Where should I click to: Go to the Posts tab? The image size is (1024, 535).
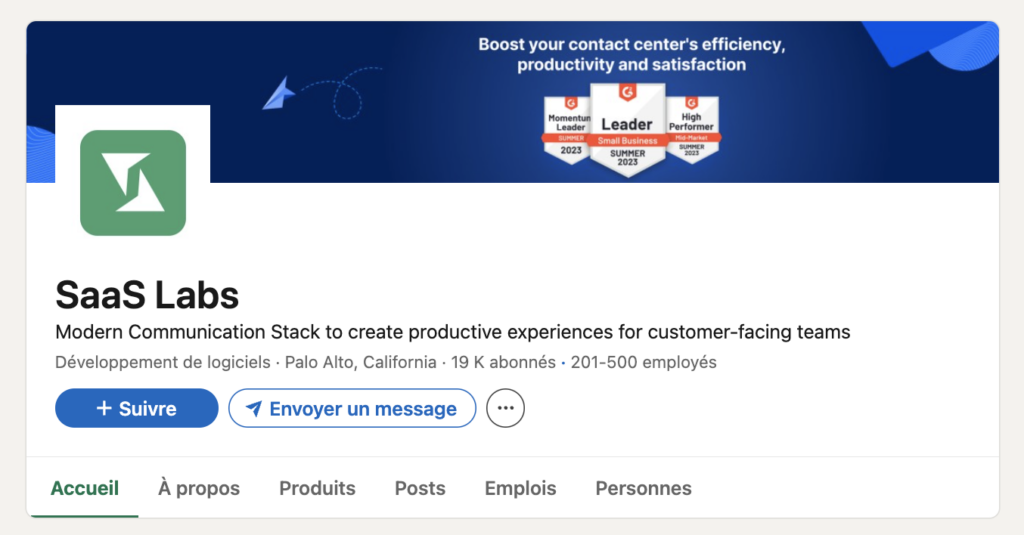(420, 488)
